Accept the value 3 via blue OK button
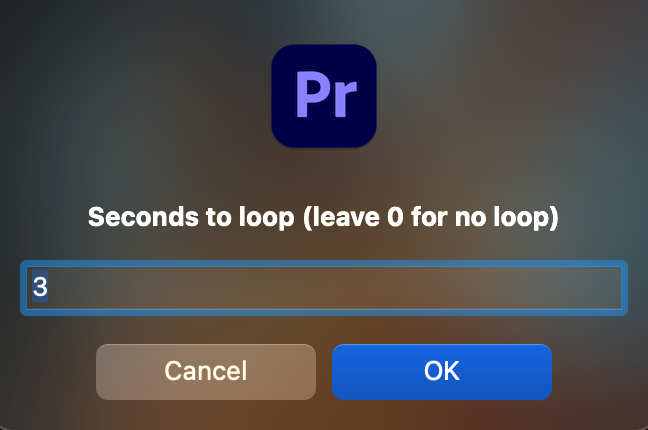648x430 pixels. tap(441, 371)
